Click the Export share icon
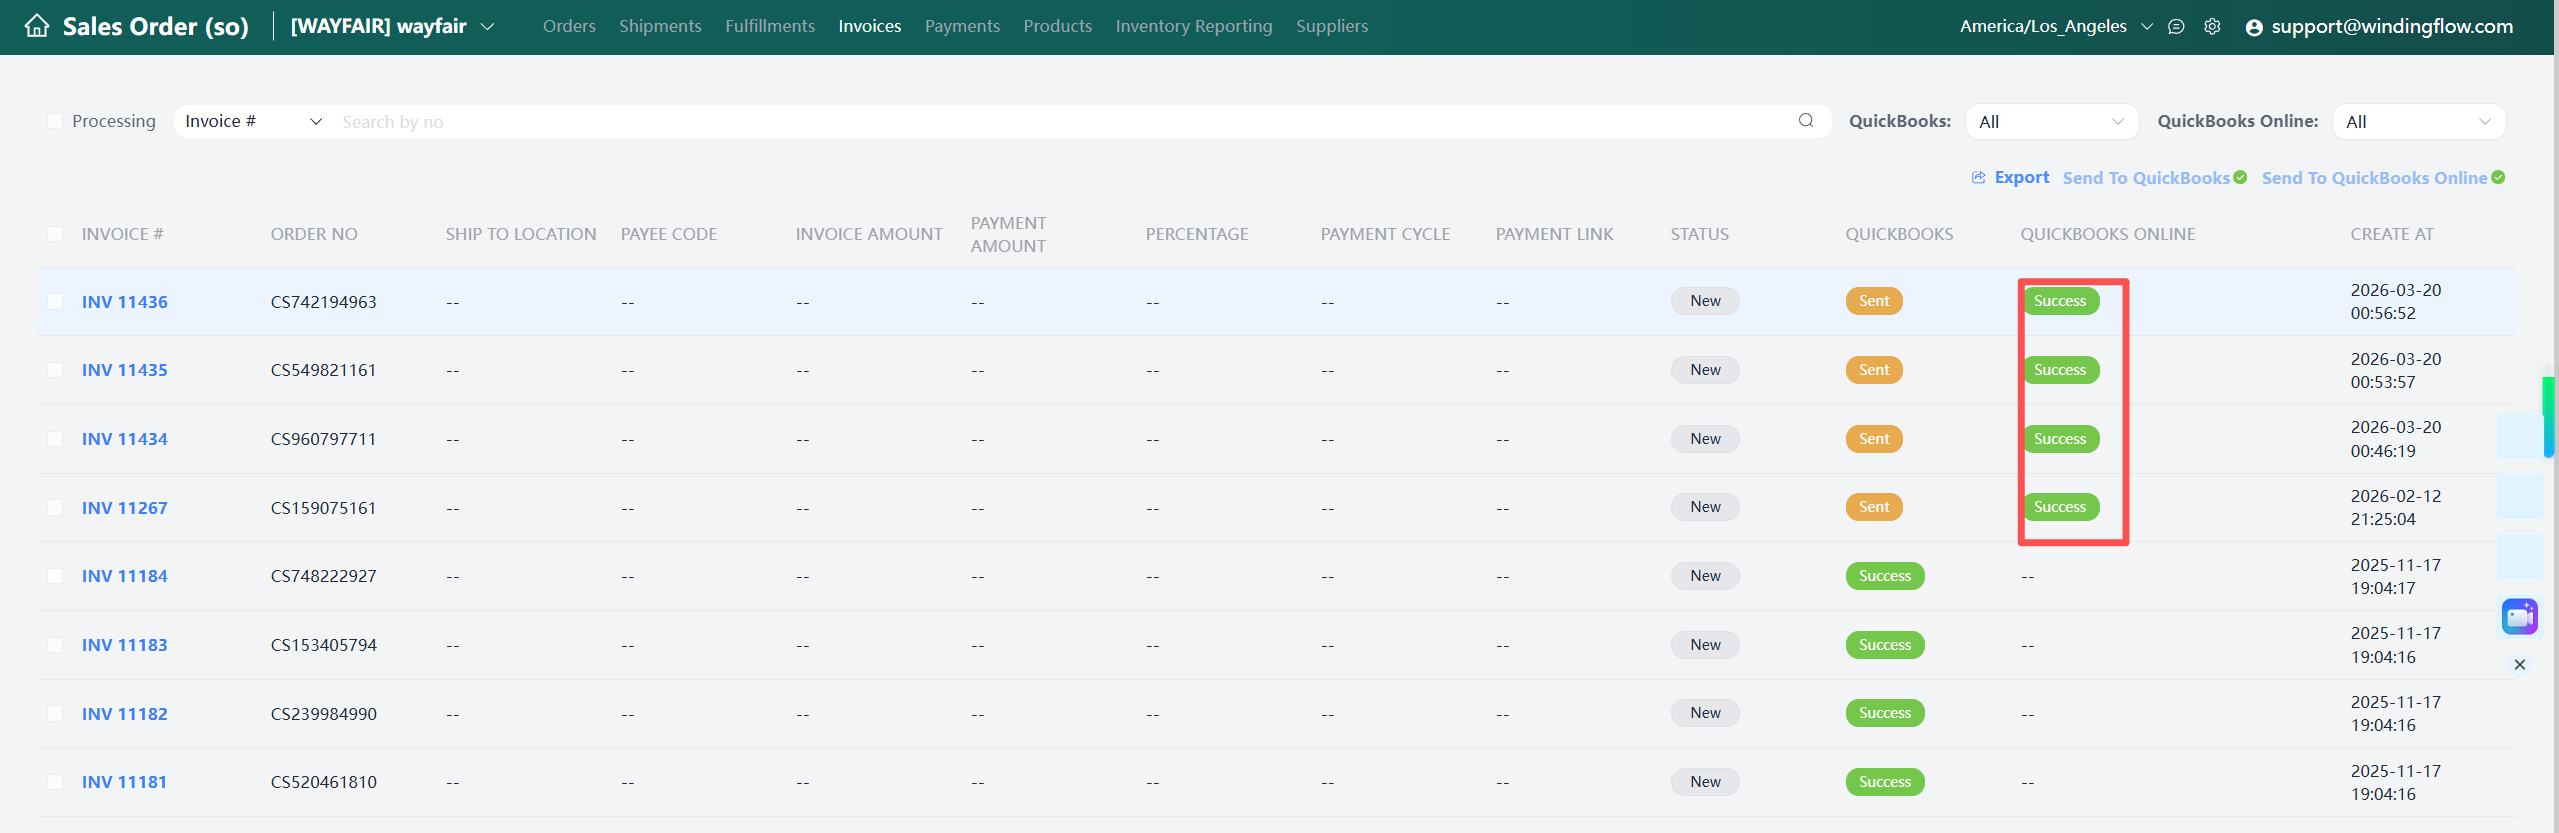This screenshot has height=833, width=2559. click(1978, 178)
